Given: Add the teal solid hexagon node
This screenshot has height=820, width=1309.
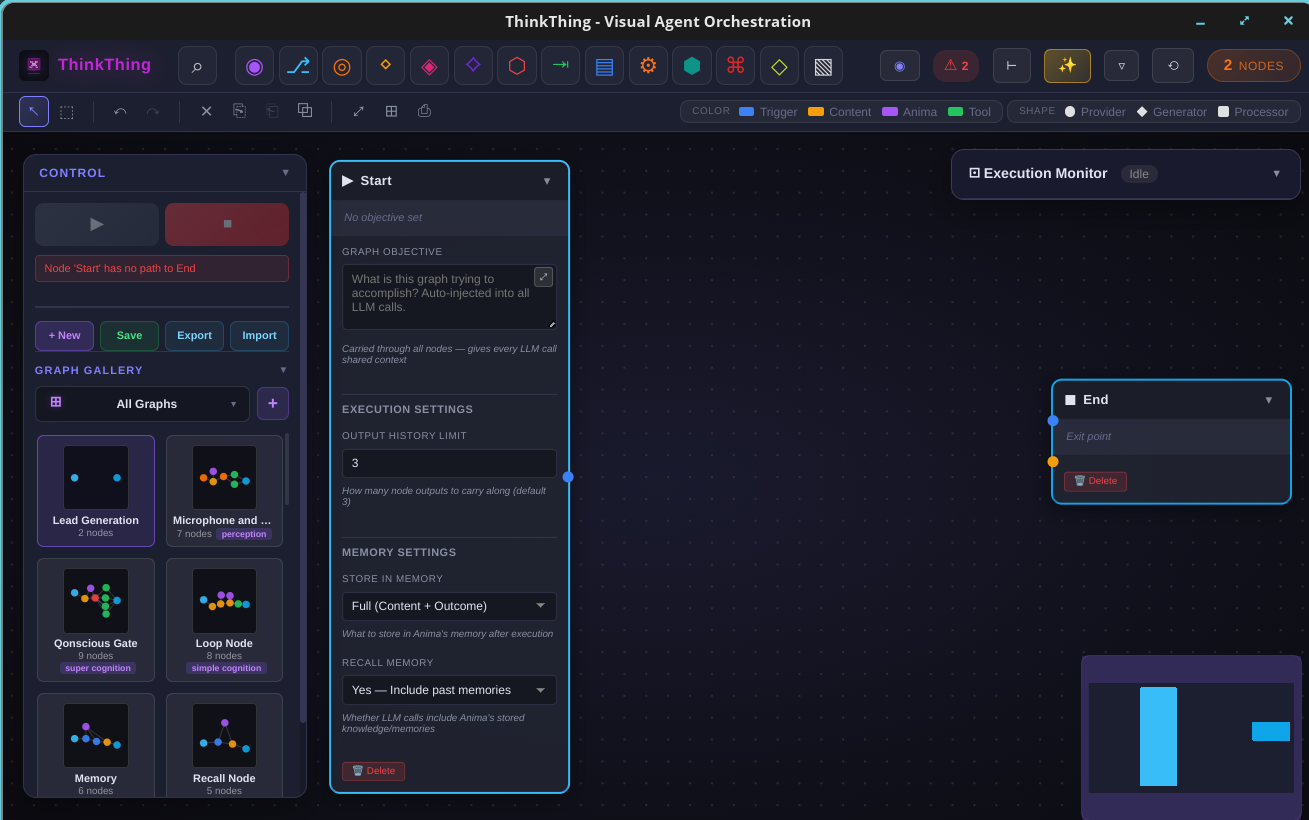Looking at the screenshot, I should pyautogui.click(x=692, y=66).
